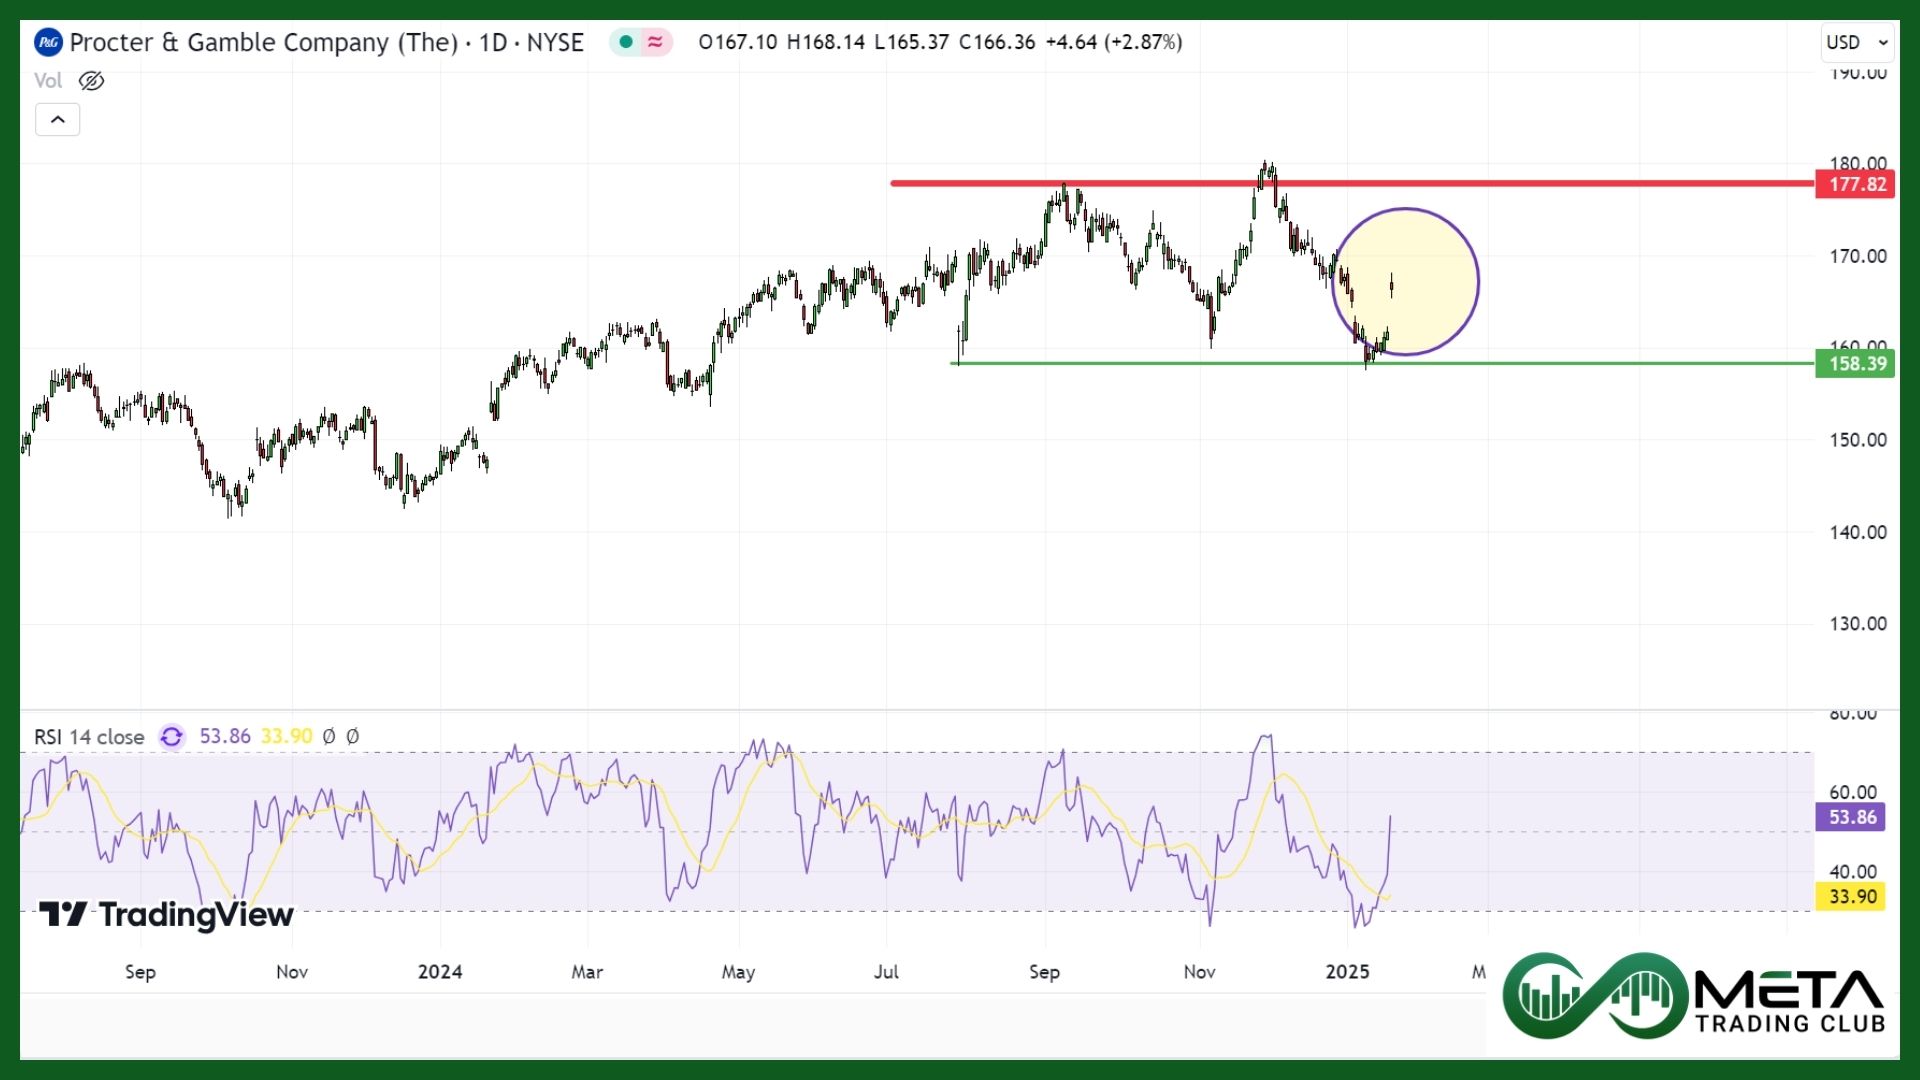Collapse the indicator legend with the chevron button
The height and width of the screenshot is (1080, 1920).
(58, 120)
